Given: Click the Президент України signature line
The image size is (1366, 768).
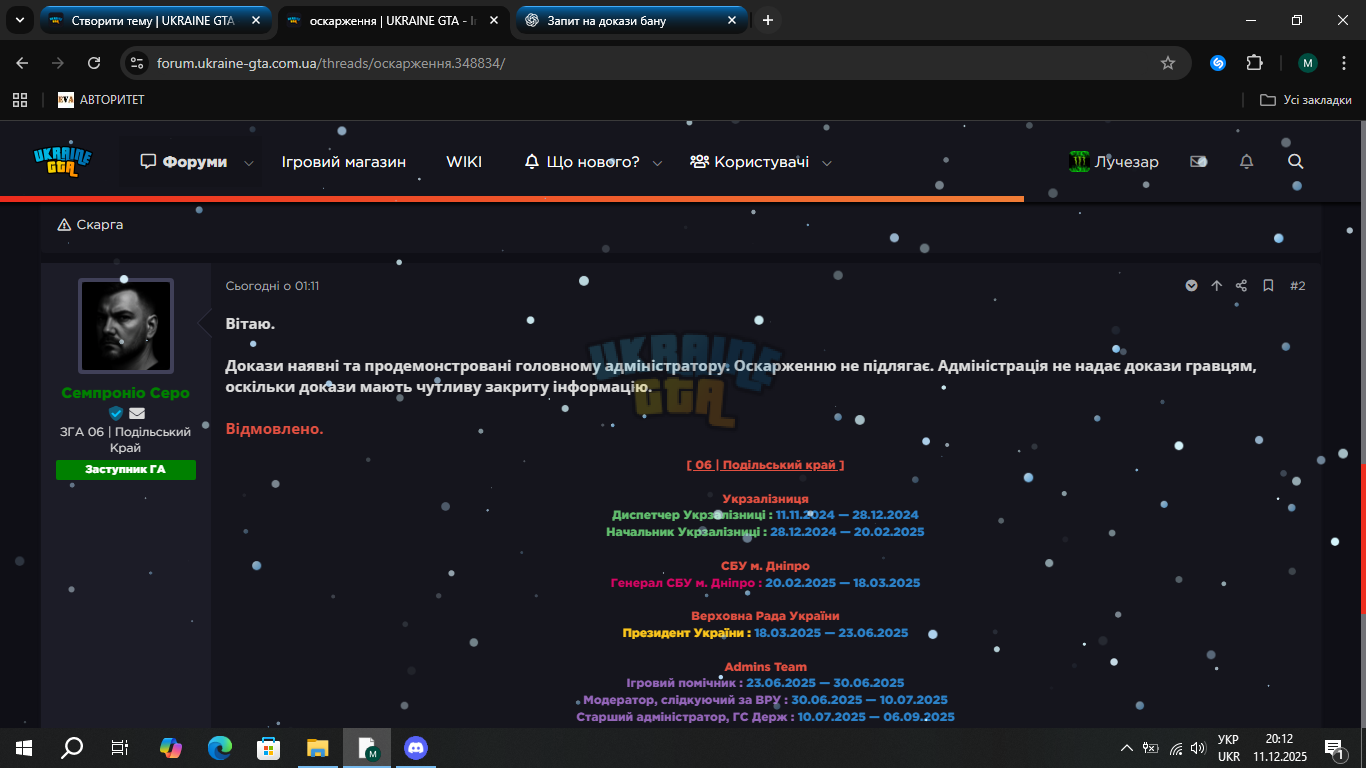Looking at the screenshot, I should (x=766, y=633).
